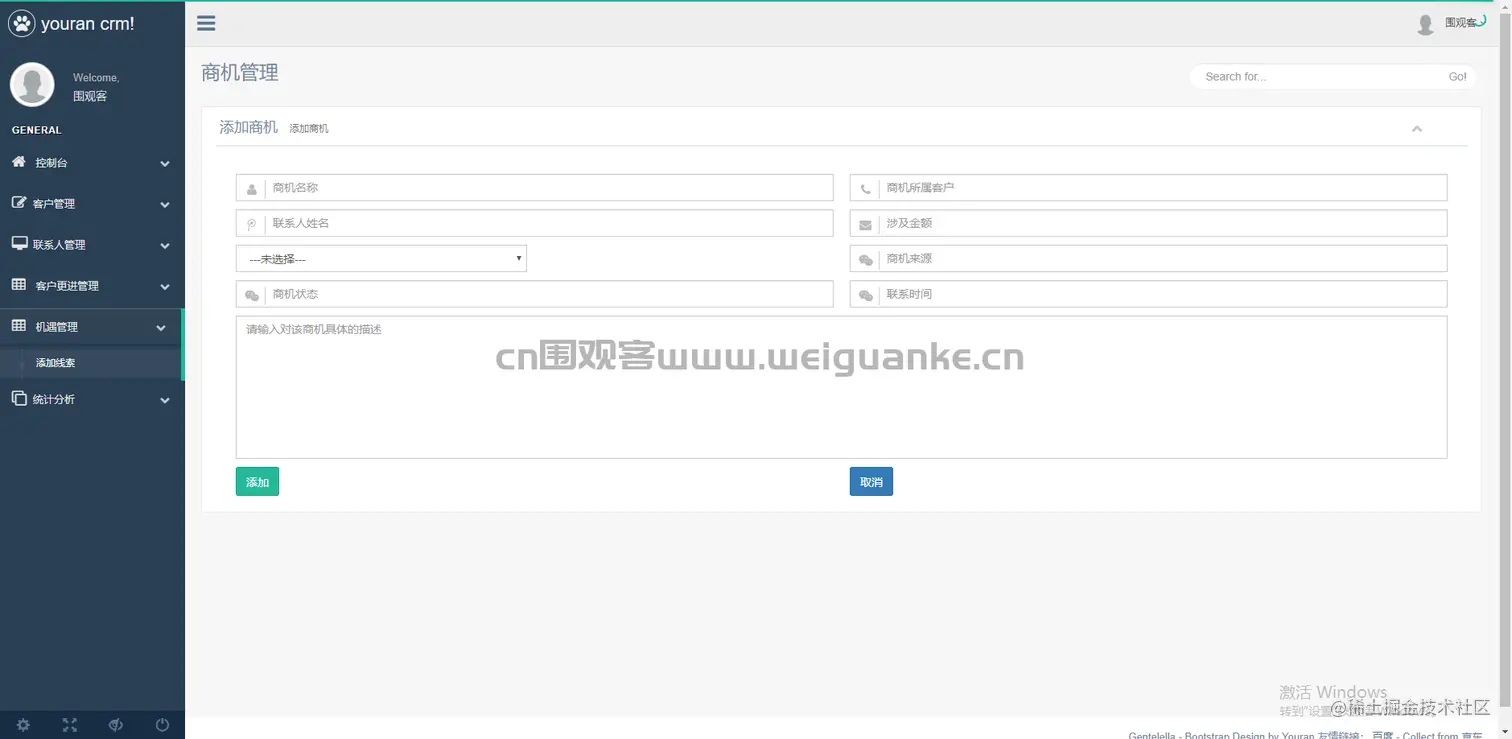Click the home icon beside 控制台

(x=18, y=161)
